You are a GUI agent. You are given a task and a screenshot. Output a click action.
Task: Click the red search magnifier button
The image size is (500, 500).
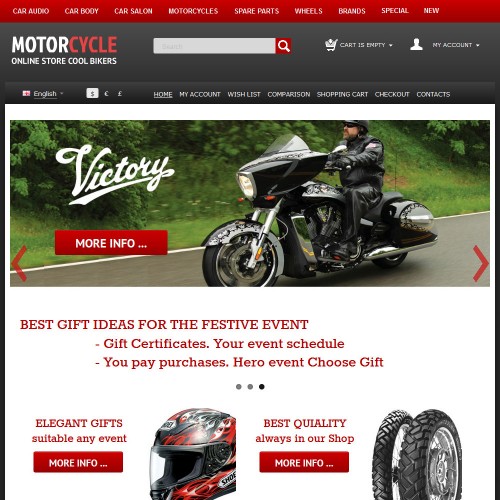(x=283, y=46)
